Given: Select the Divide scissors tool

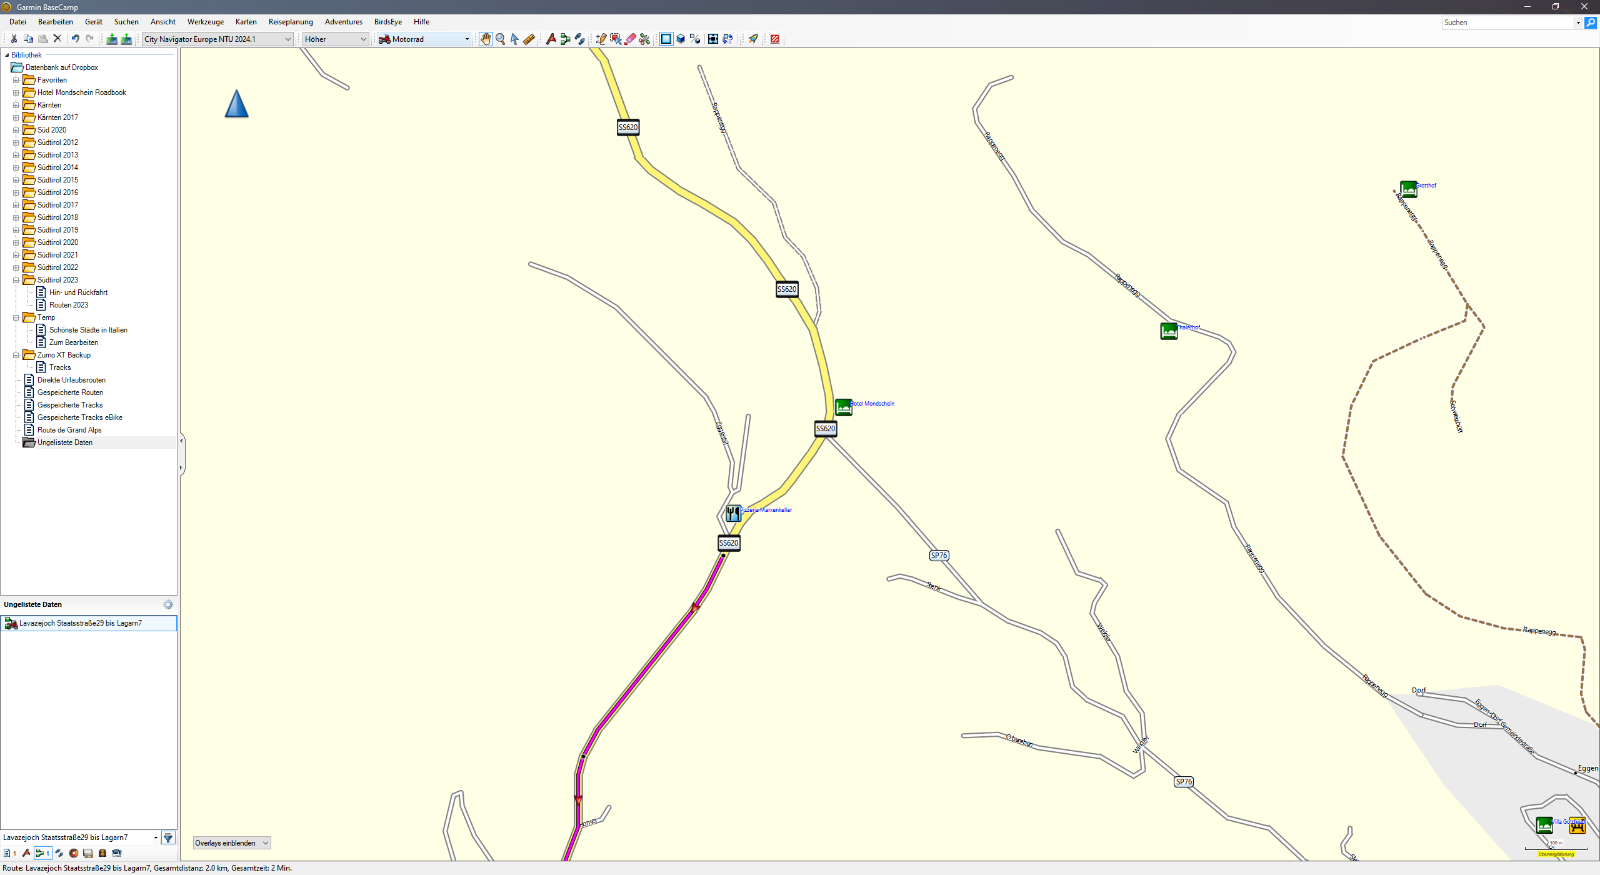Looking at the screenshot, I should point(644,39).
